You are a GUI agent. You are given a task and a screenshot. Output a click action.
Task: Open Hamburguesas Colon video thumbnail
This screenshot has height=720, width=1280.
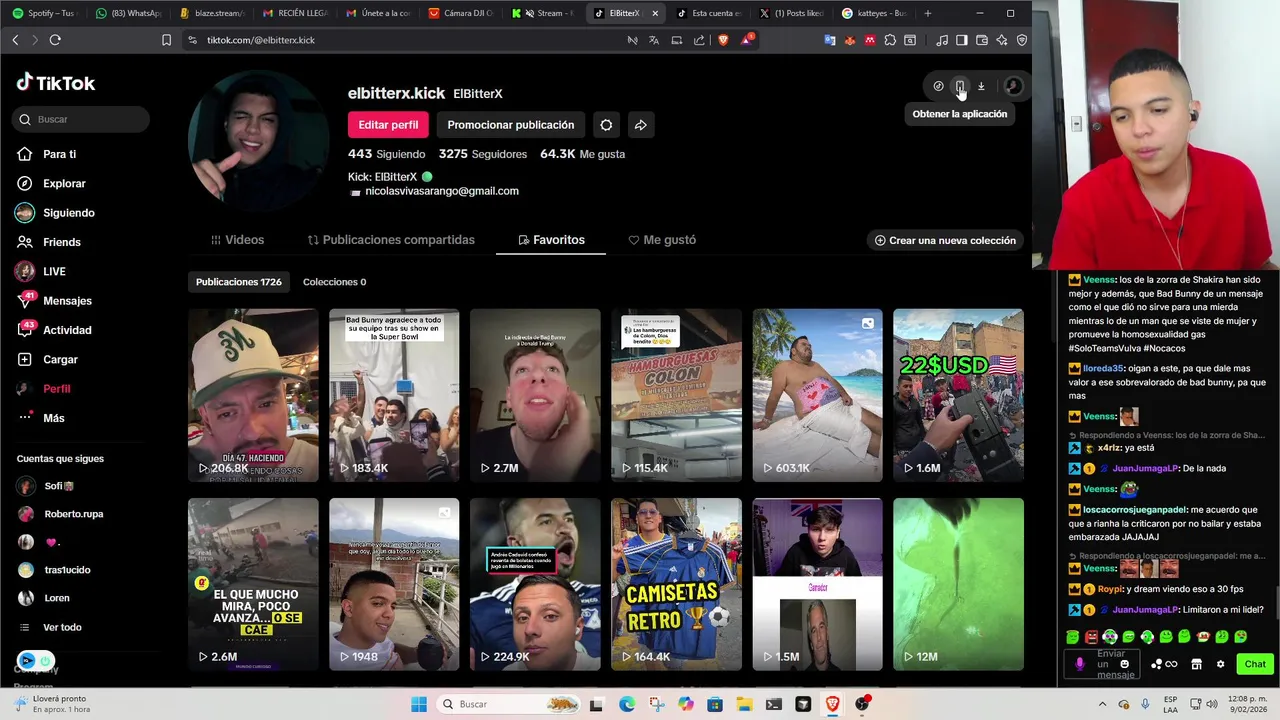click(676, 395)
